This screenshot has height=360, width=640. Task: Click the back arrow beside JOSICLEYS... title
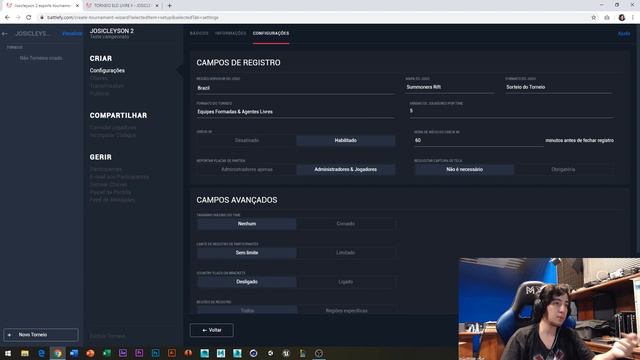point(4,34)
